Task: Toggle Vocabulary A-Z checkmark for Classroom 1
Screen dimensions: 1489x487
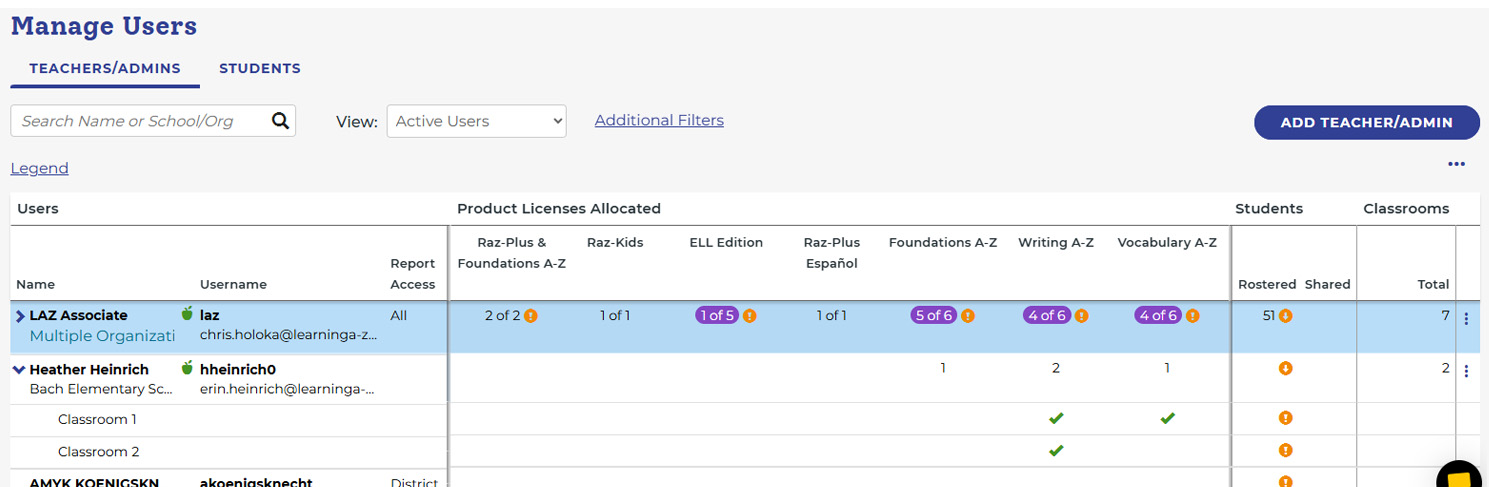Action: 1167,419
